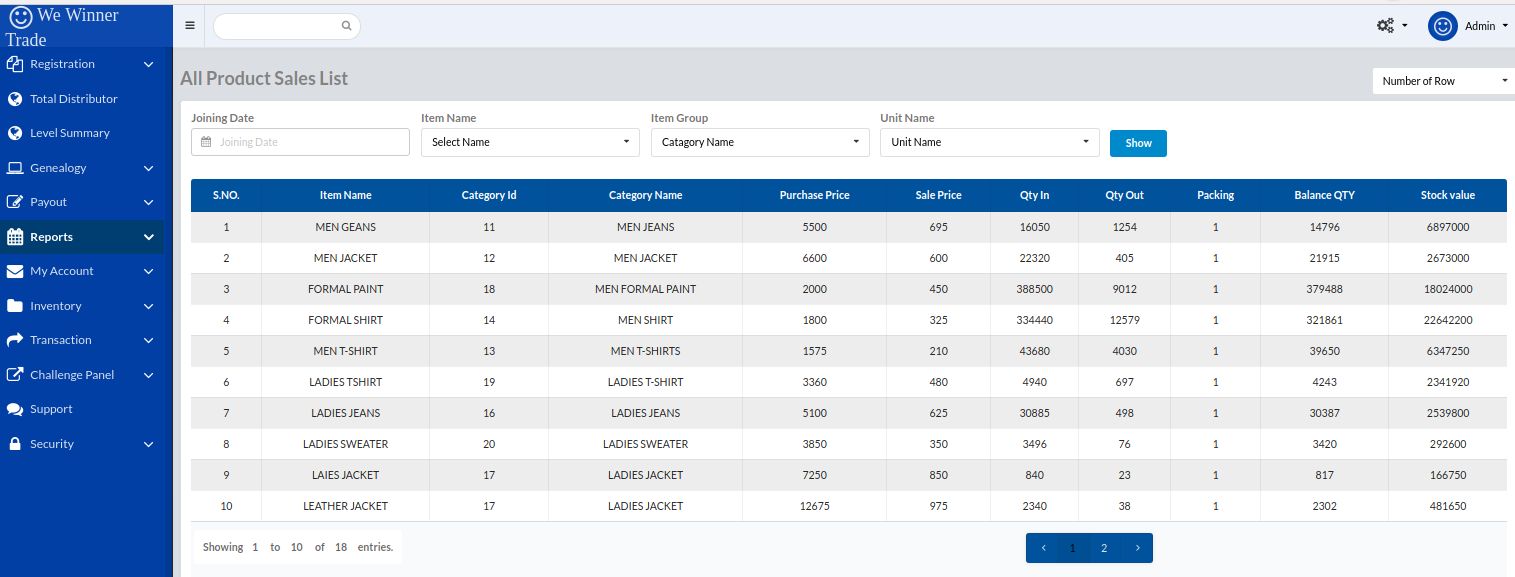Click the search magnifier icon
This screenshot has height=577, width=1515.
point(346,27)
